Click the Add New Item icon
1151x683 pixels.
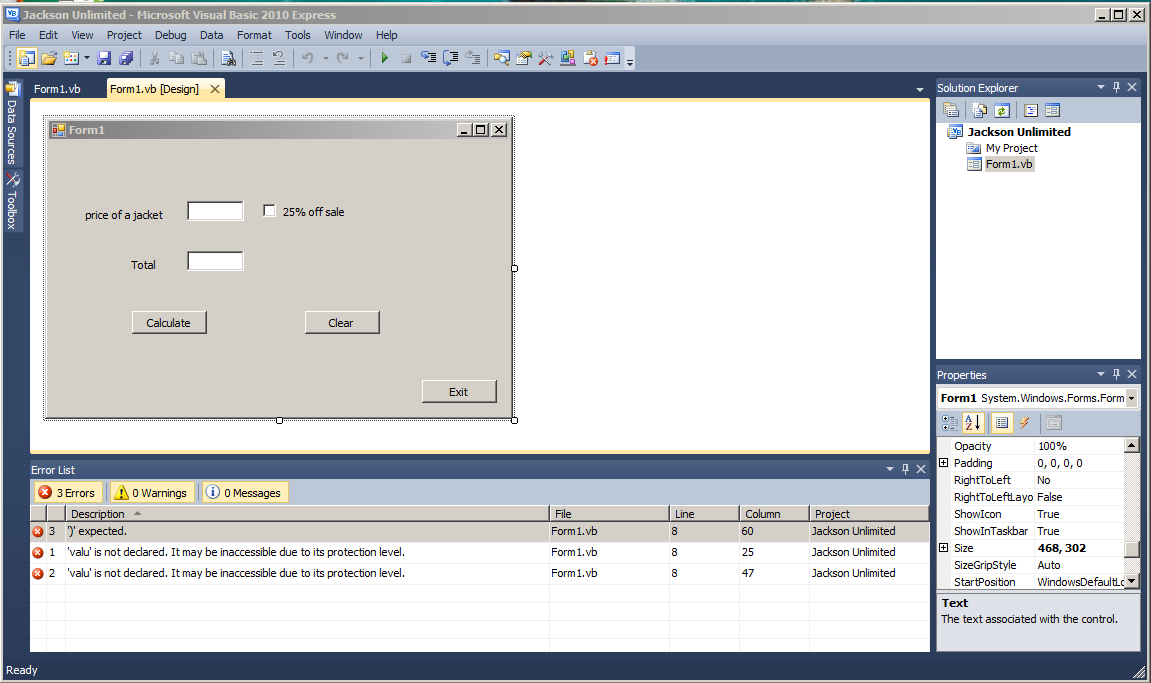[71, 58]
